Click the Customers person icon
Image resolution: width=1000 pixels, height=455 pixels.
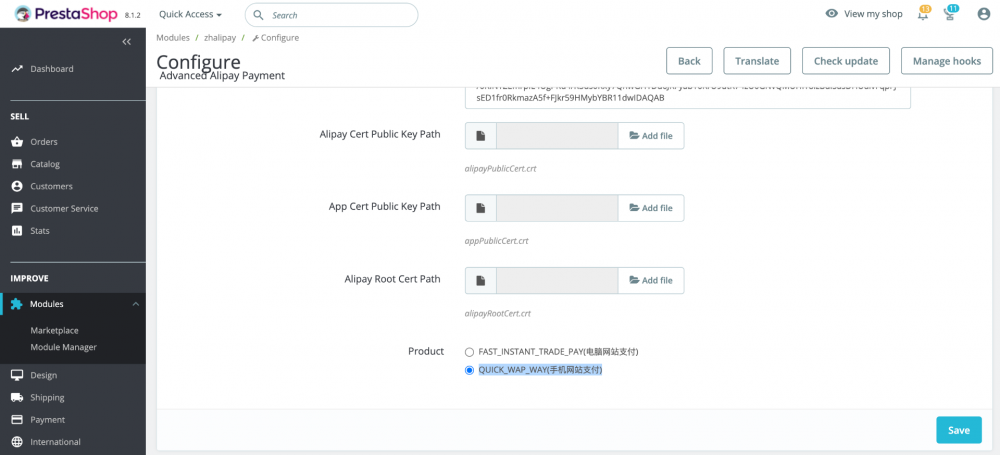click(x=17, y=186)
